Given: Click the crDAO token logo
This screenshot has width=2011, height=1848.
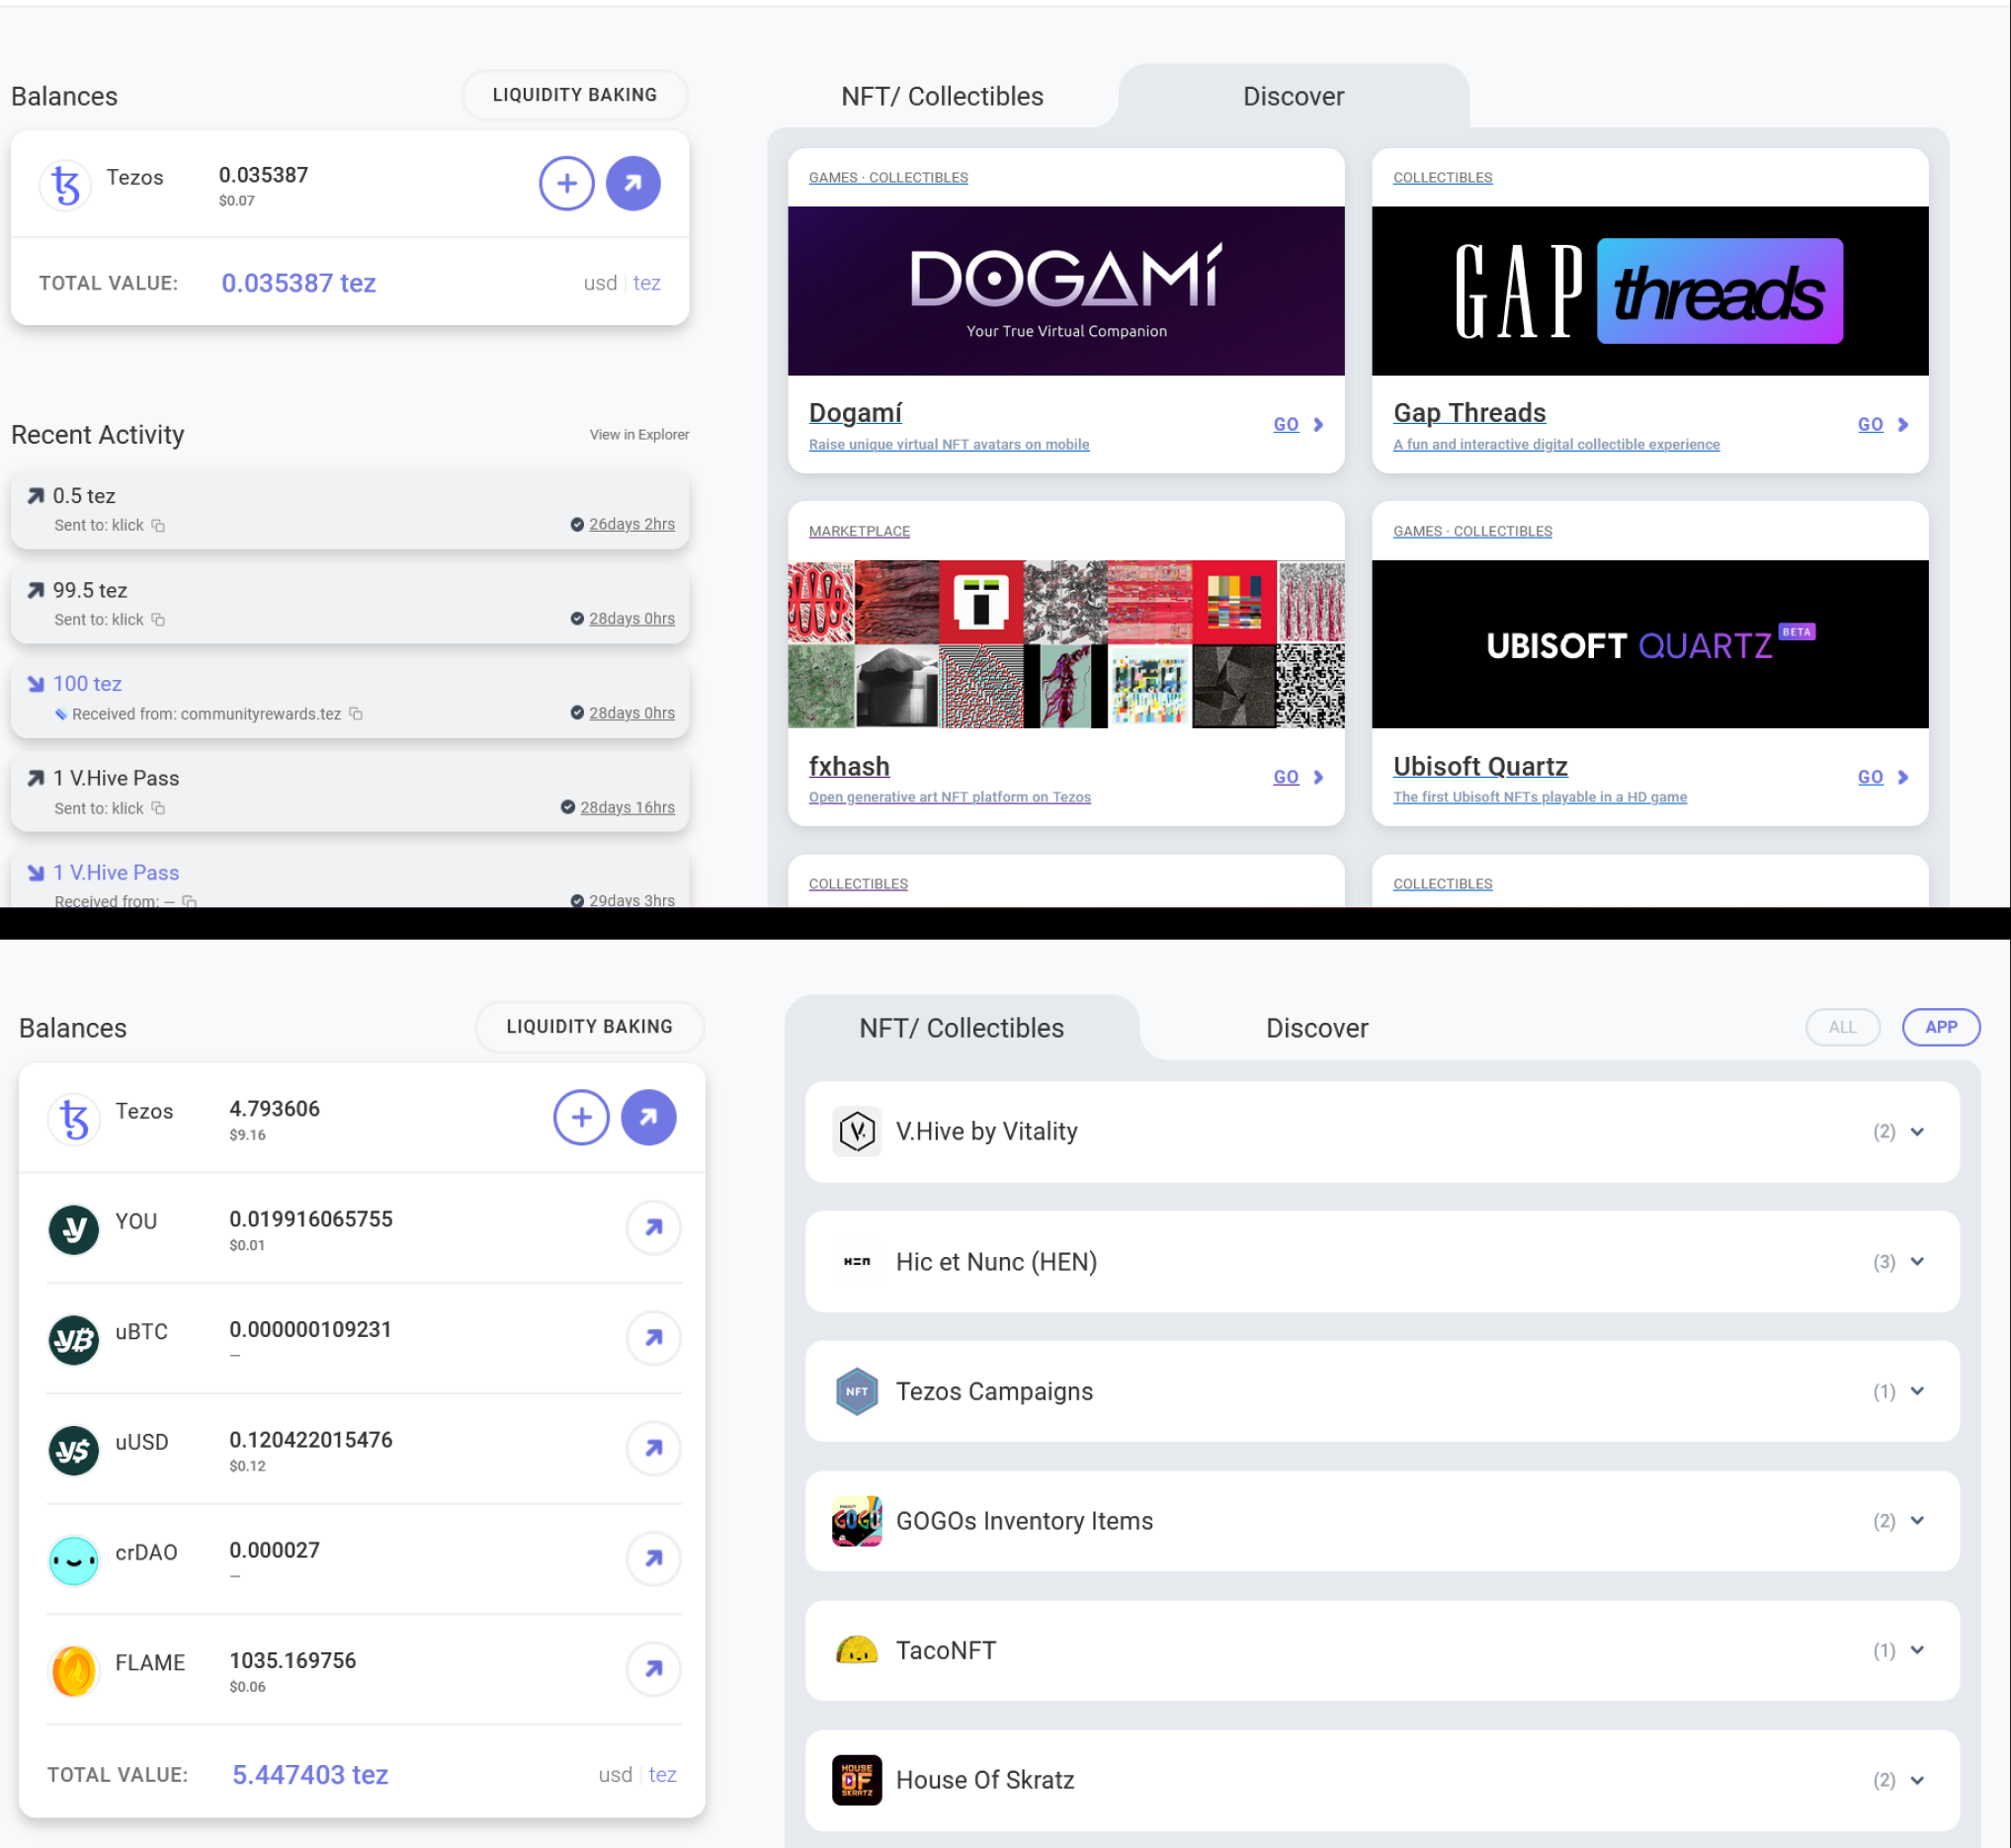Looking at the screenshot, I should pos(74,1560).
